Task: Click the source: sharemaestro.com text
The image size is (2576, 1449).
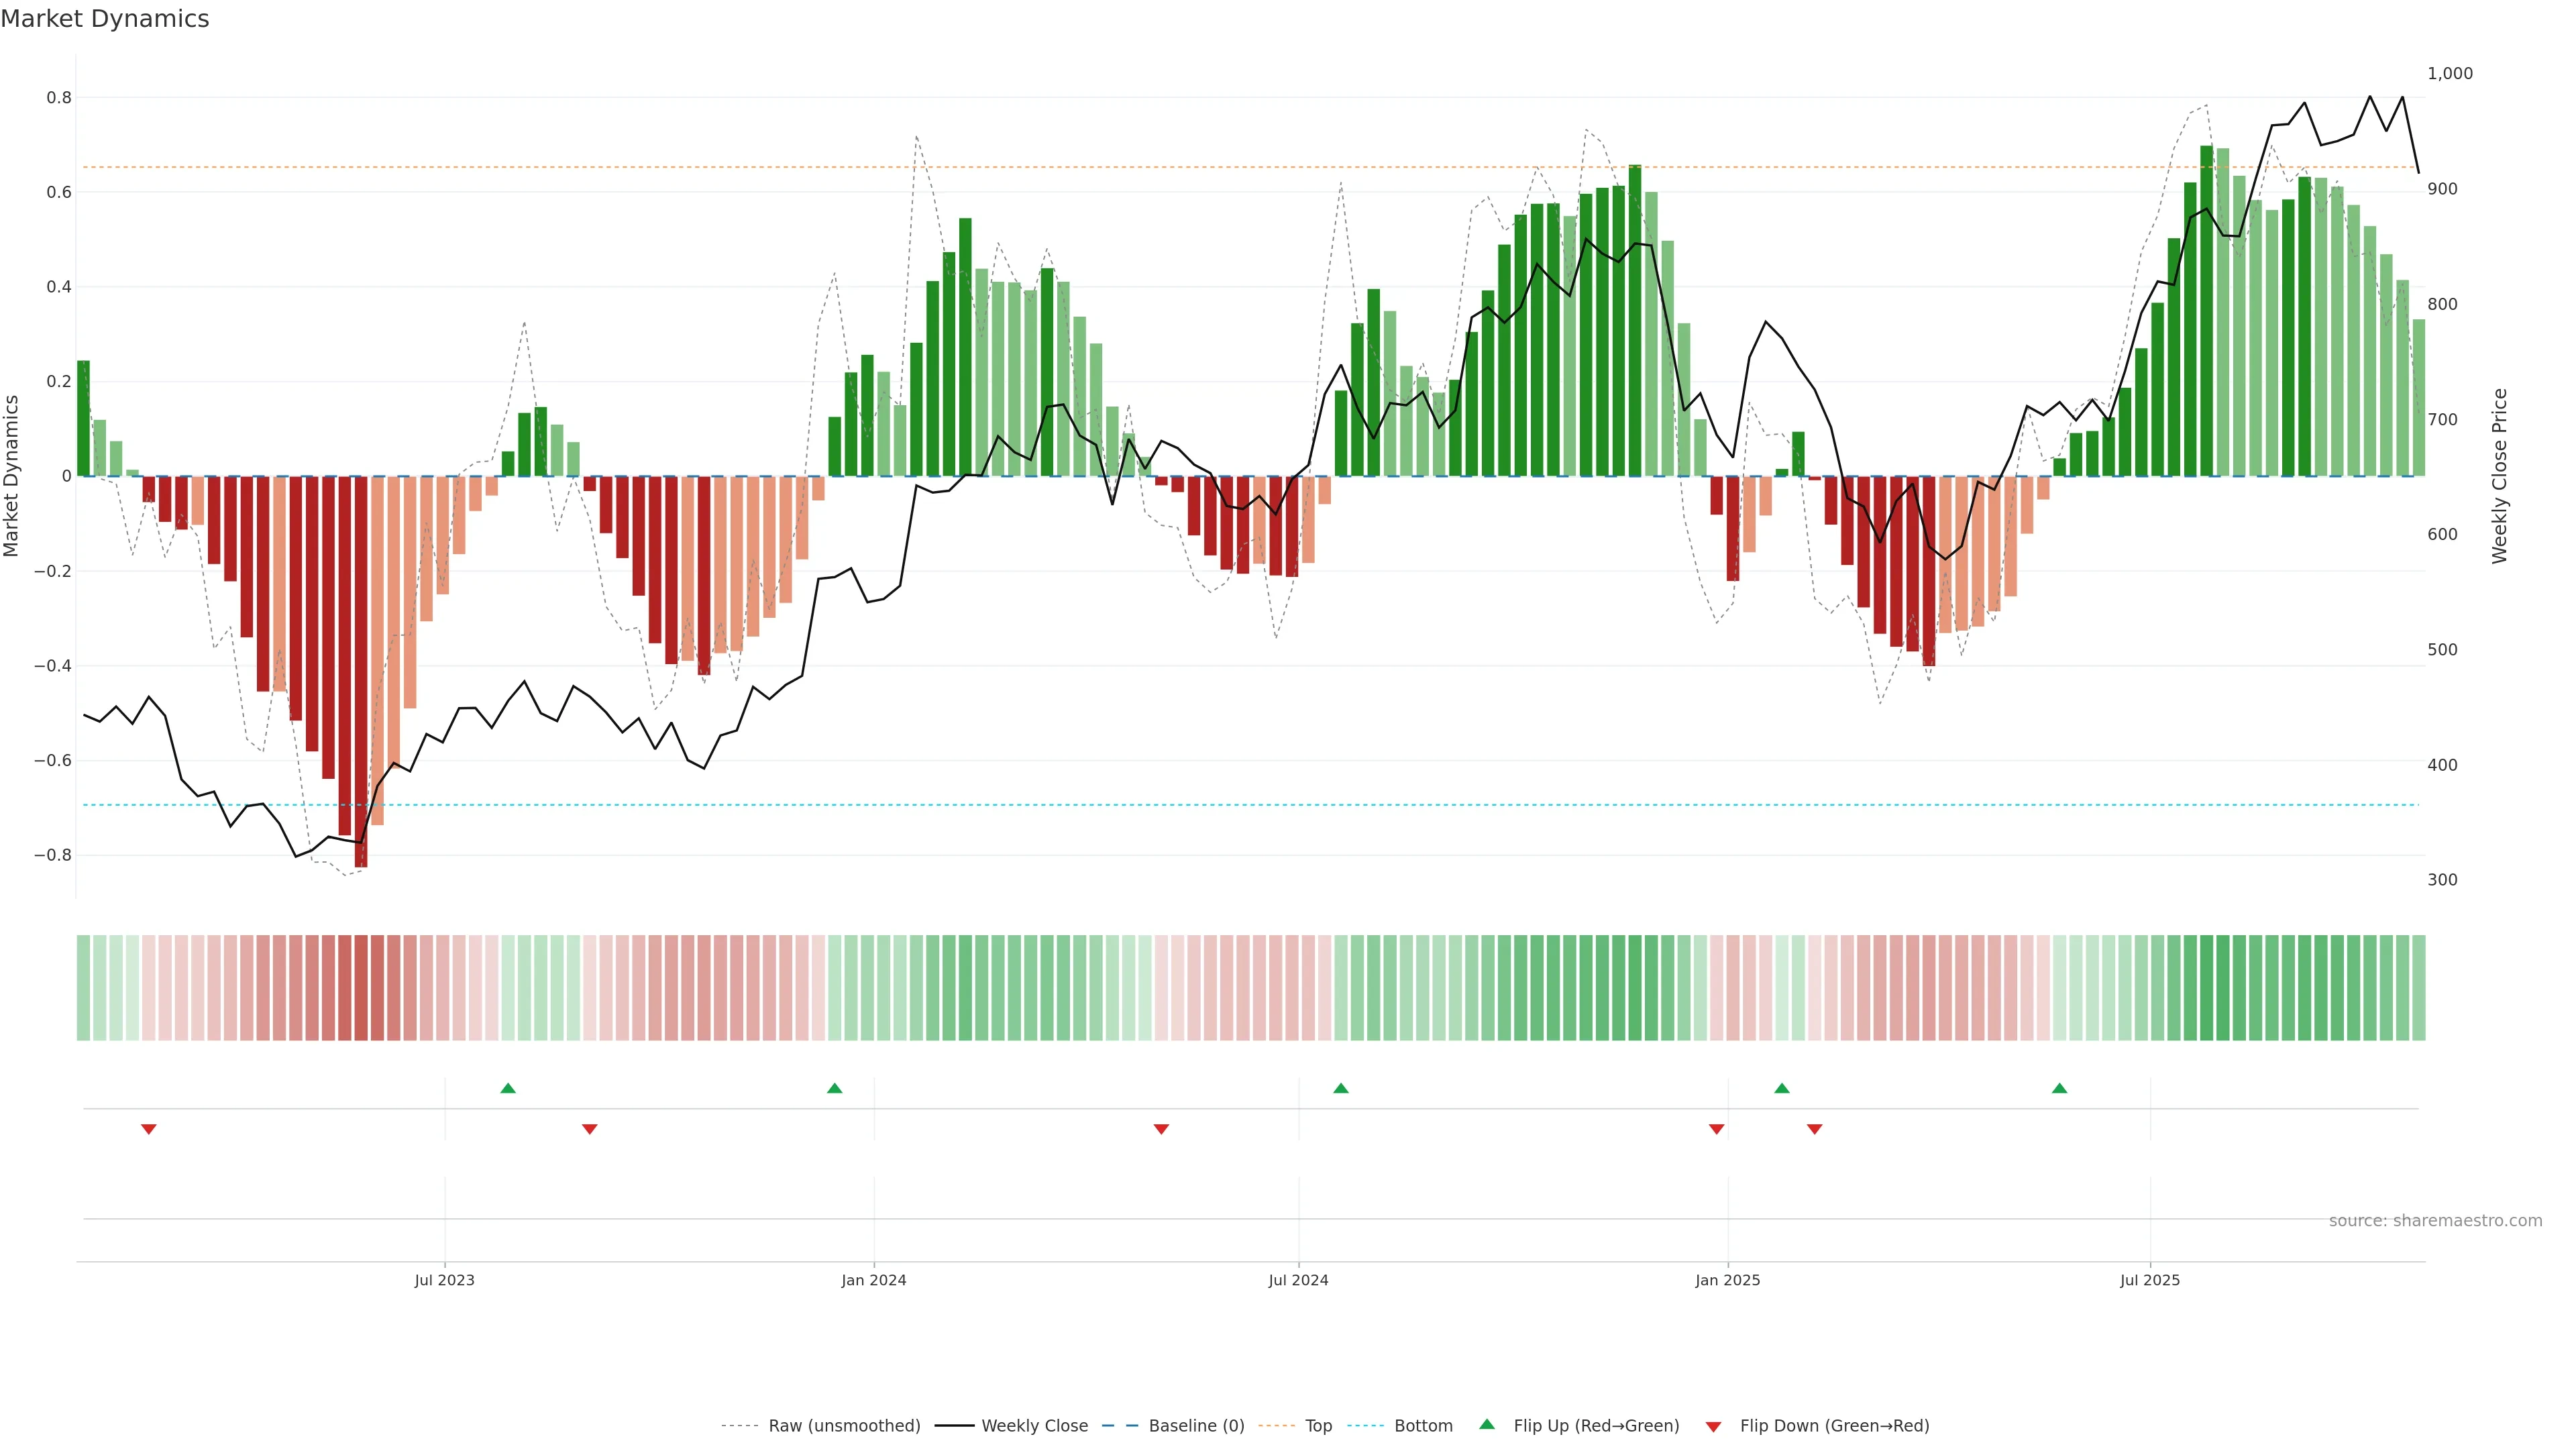Action: 2435,1221
